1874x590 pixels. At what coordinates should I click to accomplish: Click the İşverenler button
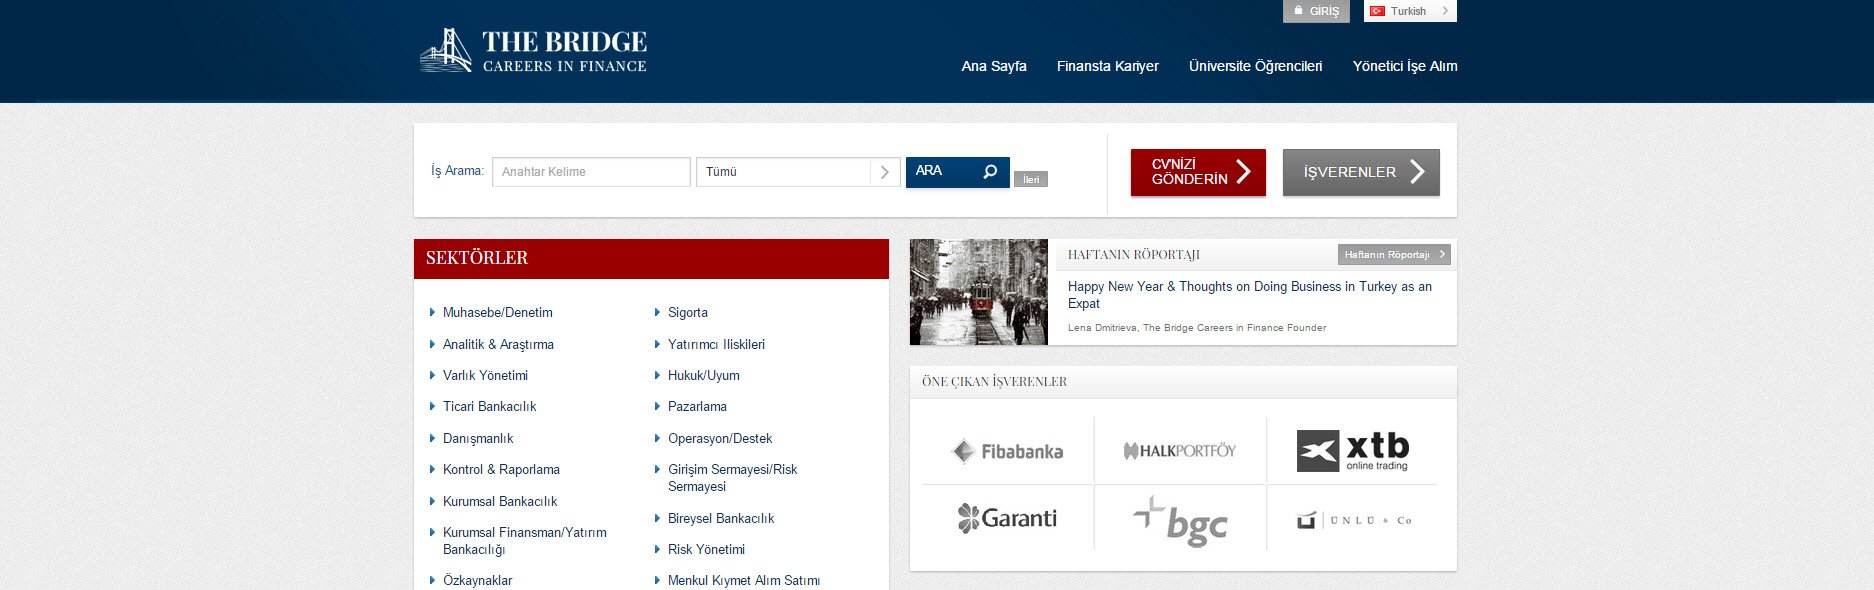coord(1360,172)
